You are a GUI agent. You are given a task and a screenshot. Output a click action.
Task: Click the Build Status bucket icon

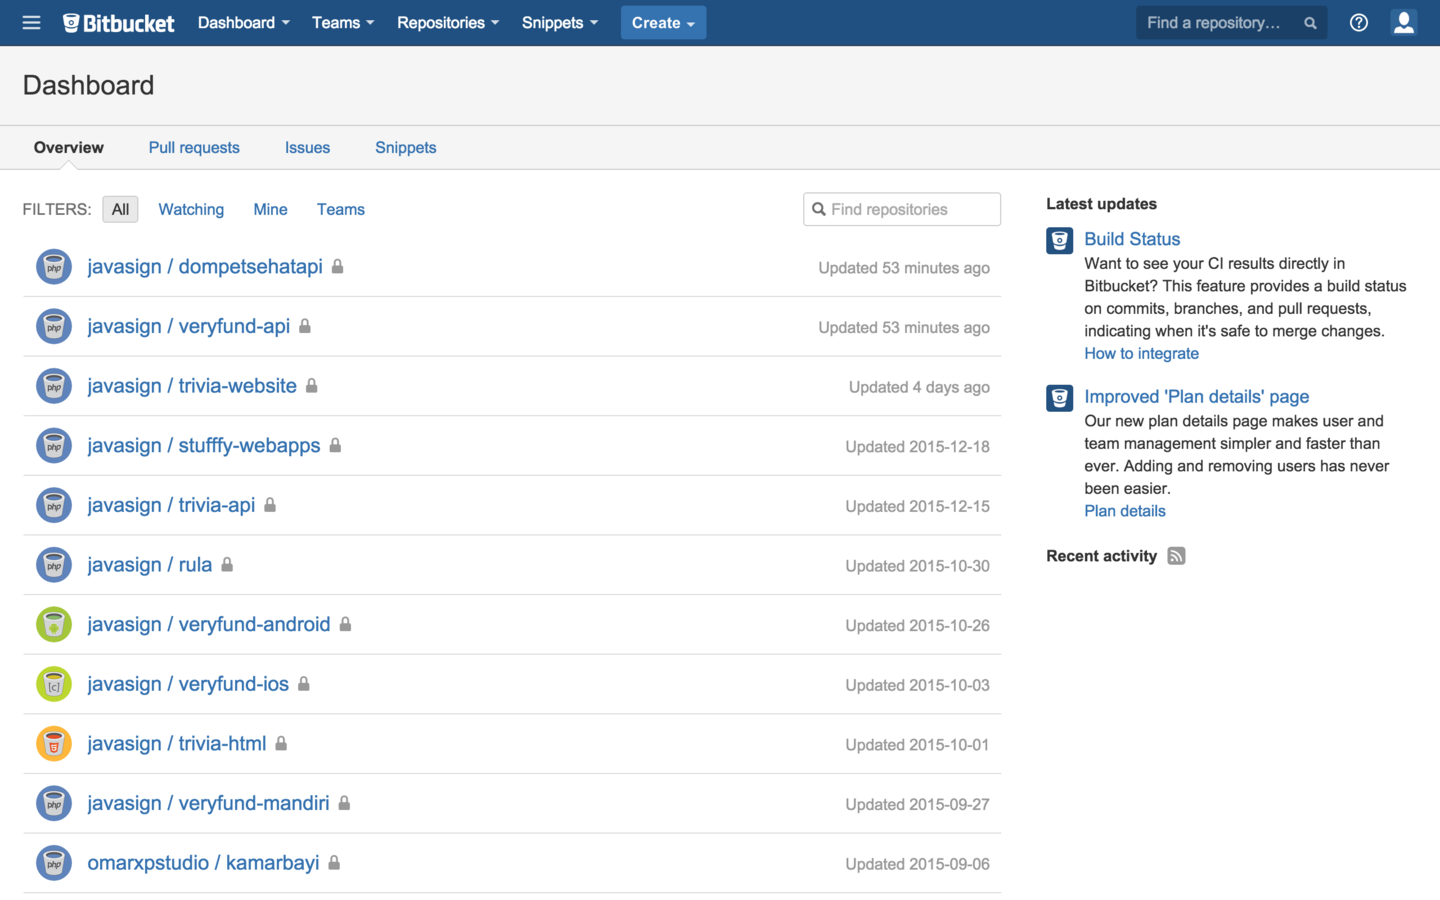(1059, 240)
